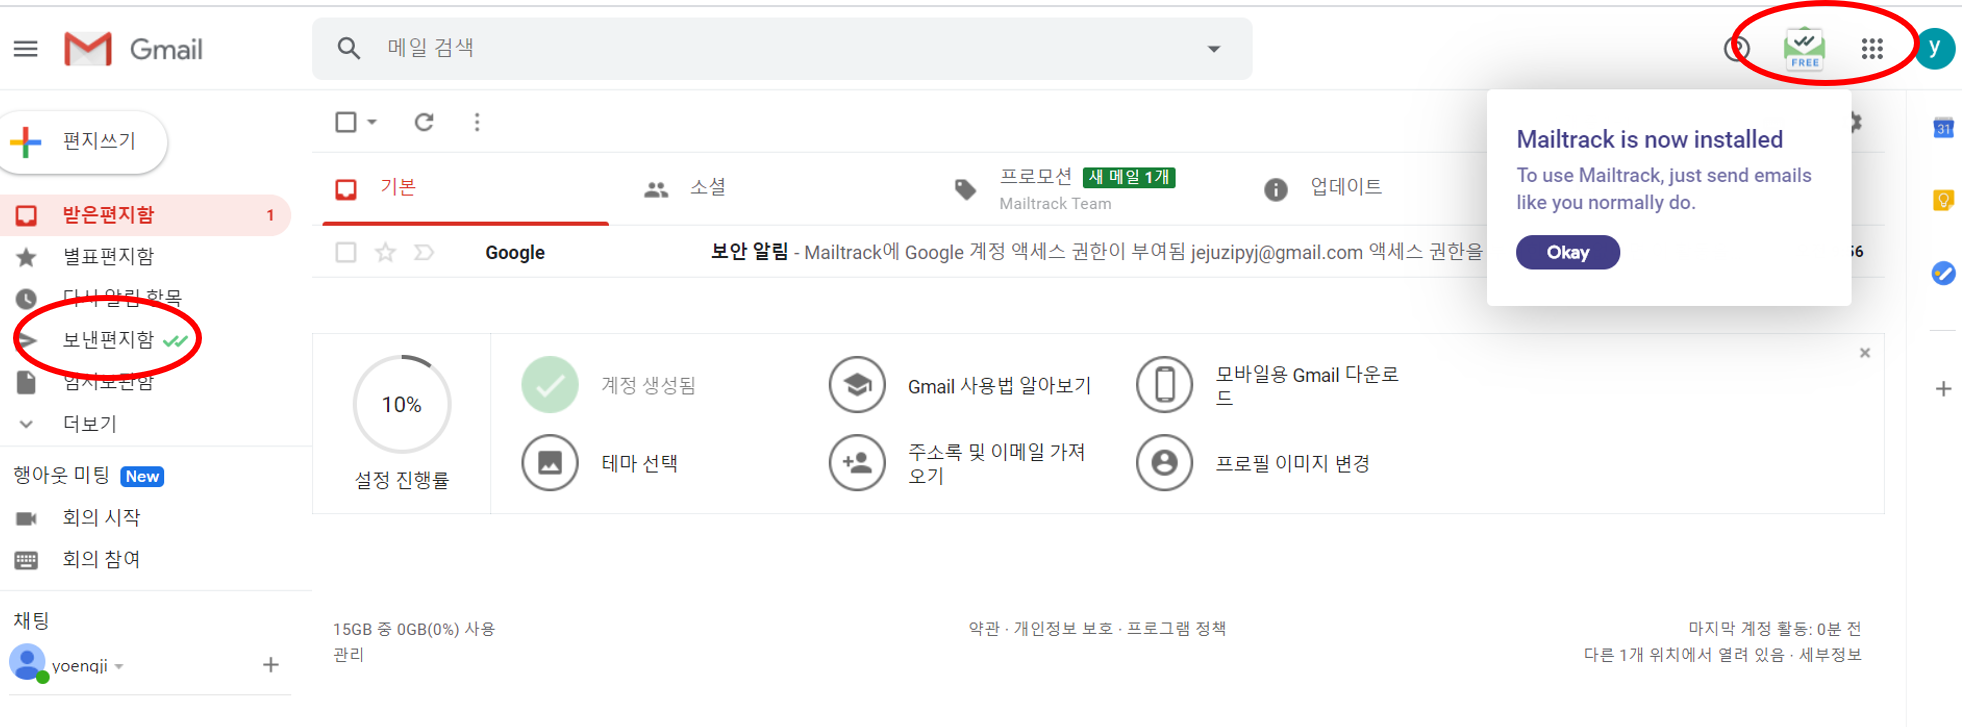Open search options dropdown arrow

coord(1213,48)
